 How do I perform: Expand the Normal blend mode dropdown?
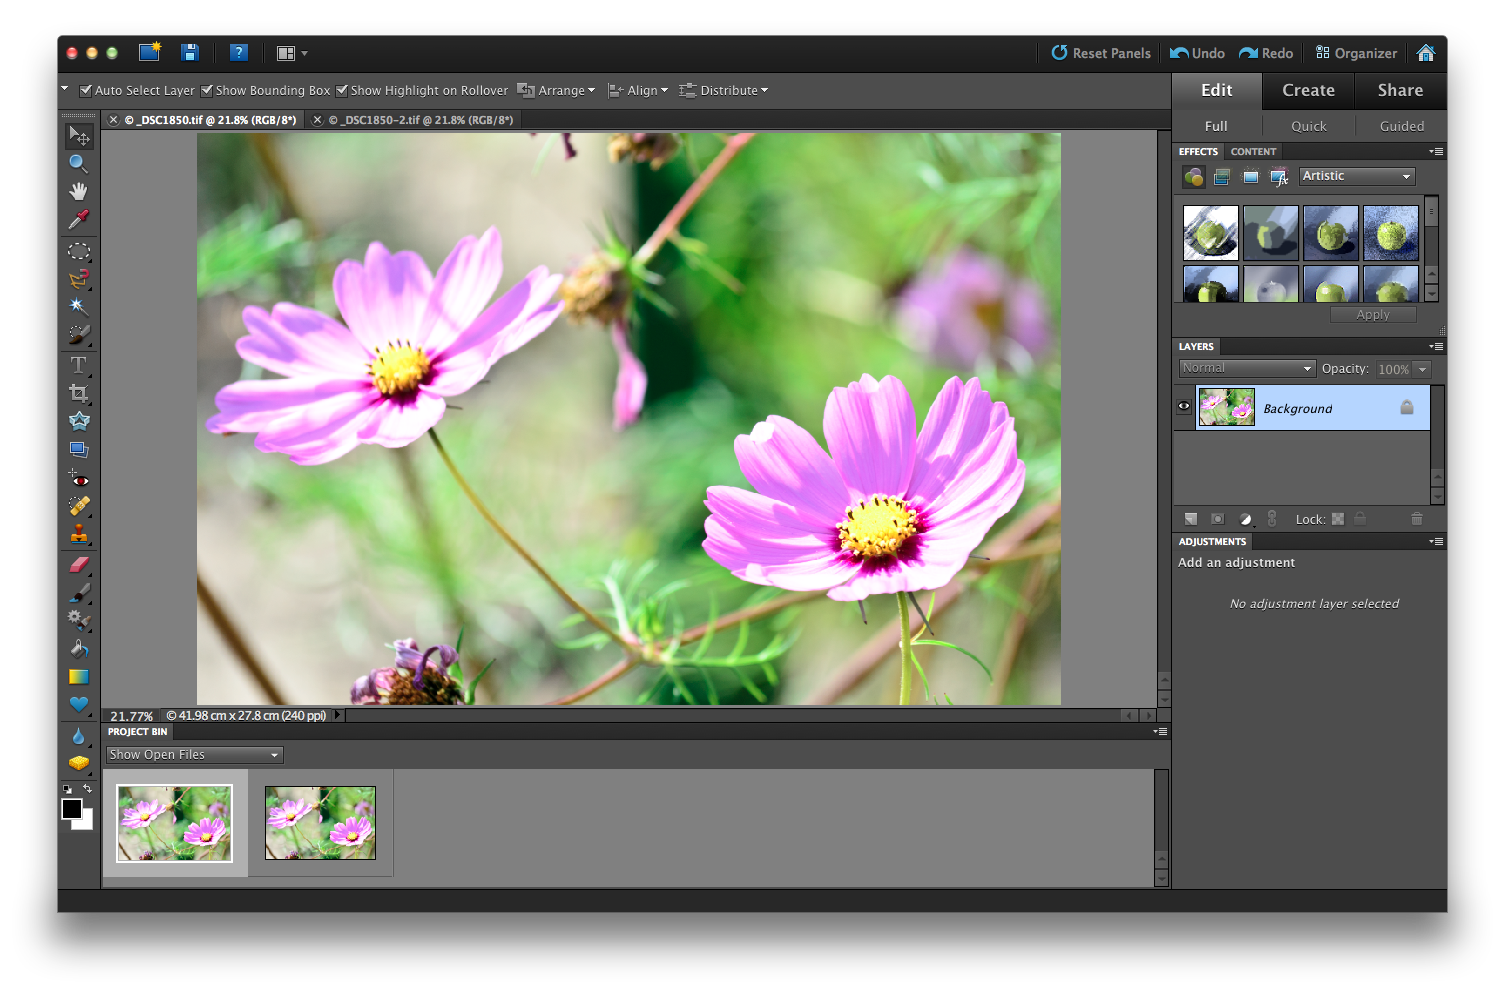1246,369
